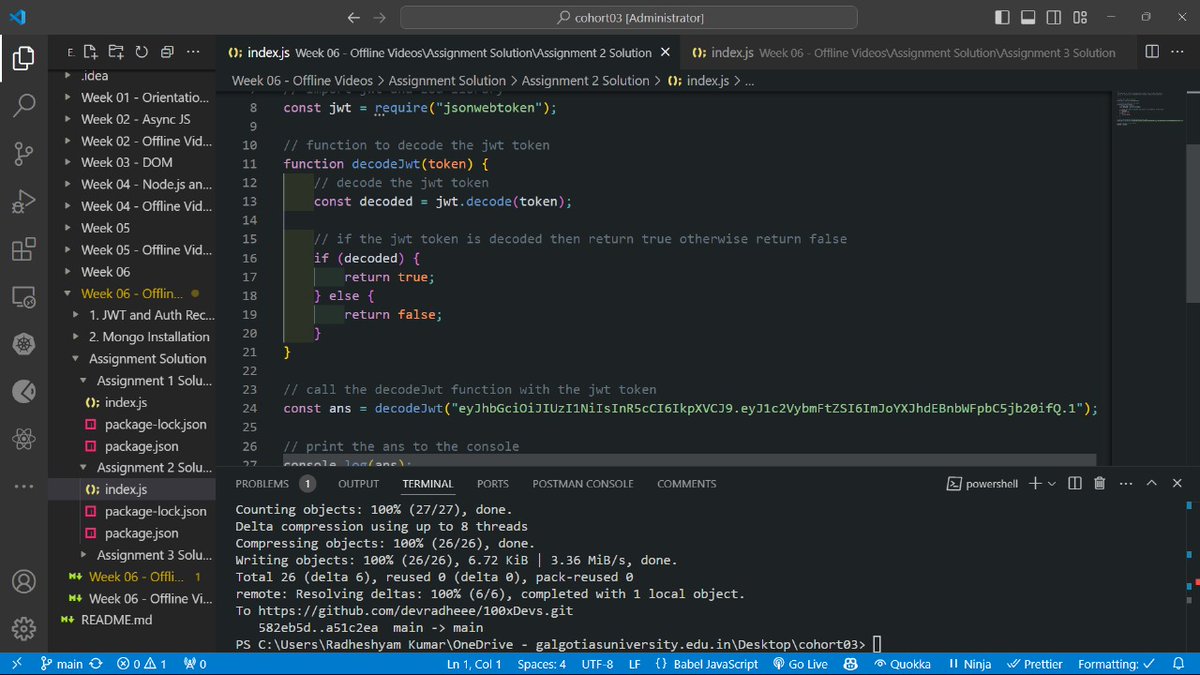
Task: Maximize the terminal panel size
Action: point(1150,483)
